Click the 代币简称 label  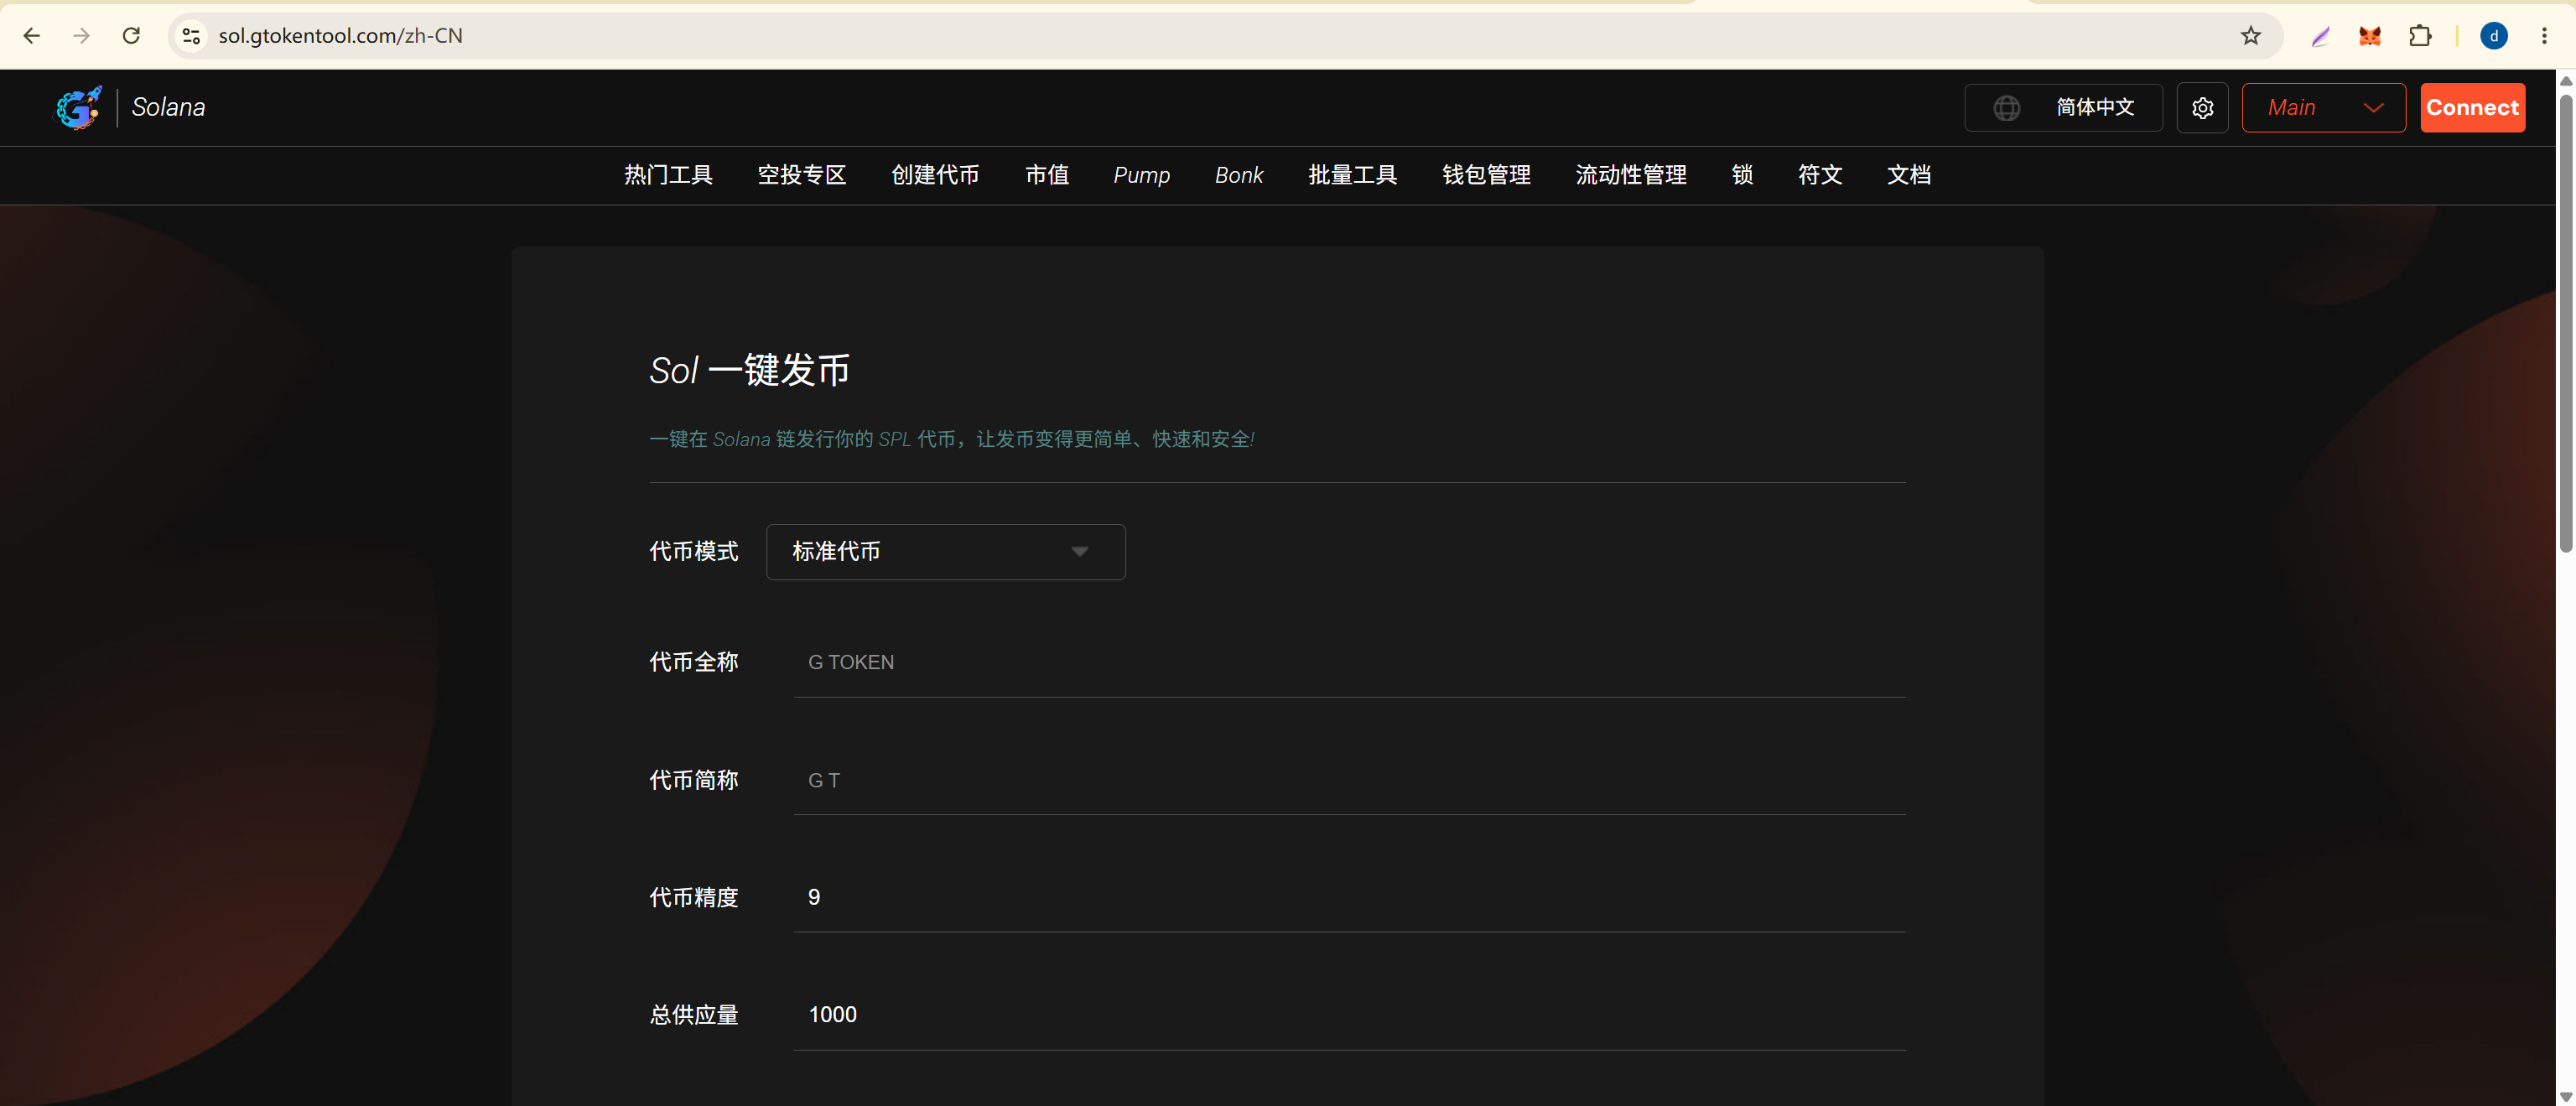[693, 781]
